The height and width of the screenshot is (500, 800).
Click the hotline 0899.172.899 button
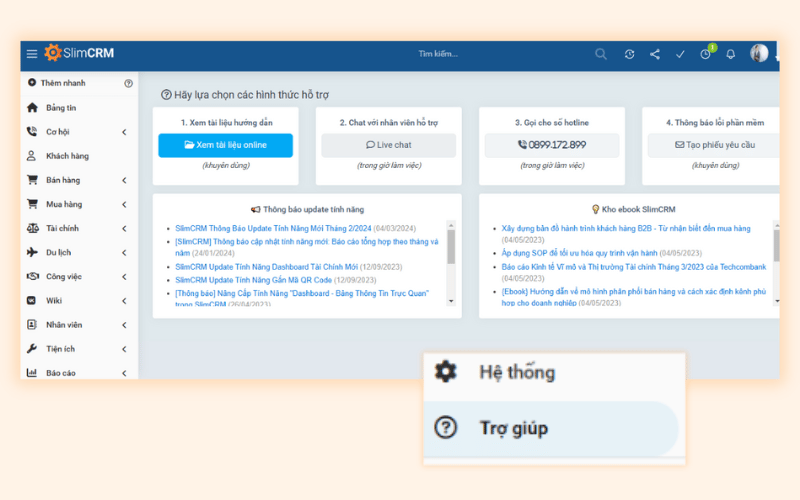coord(552,145)
